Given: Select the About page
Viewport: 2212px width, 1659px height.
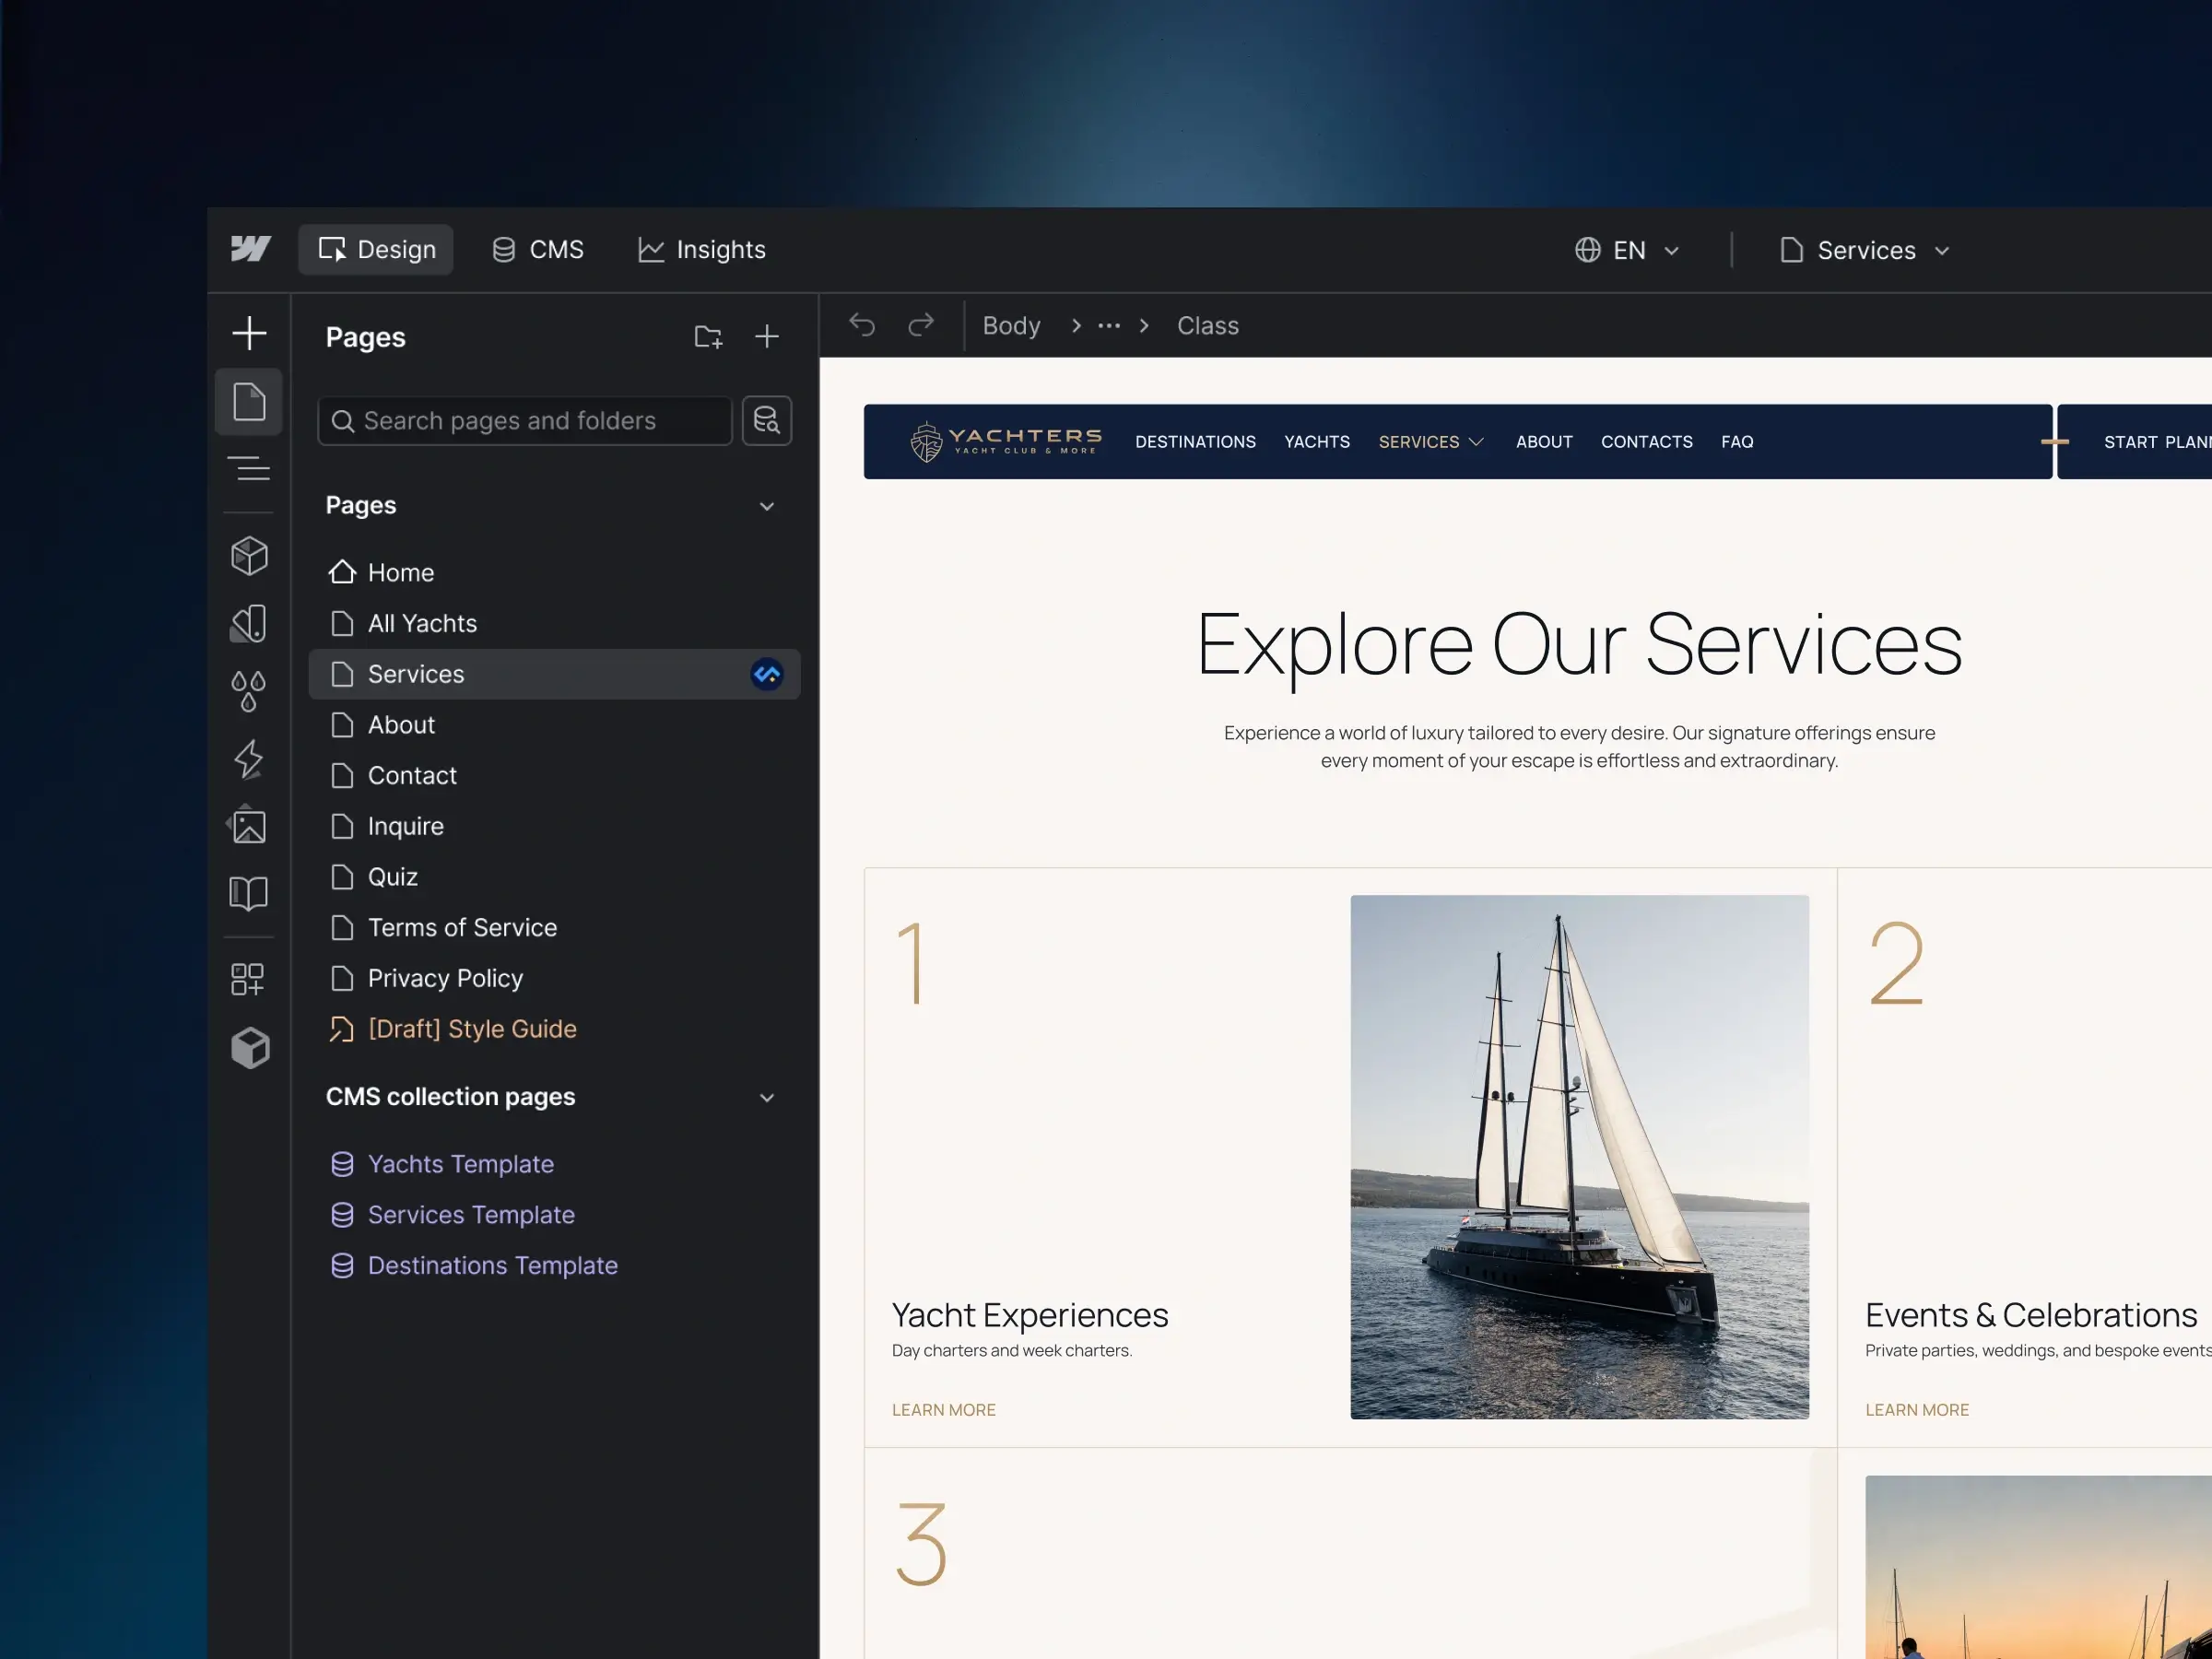Looking at the screenshot, I should click(x=555, y=725).
